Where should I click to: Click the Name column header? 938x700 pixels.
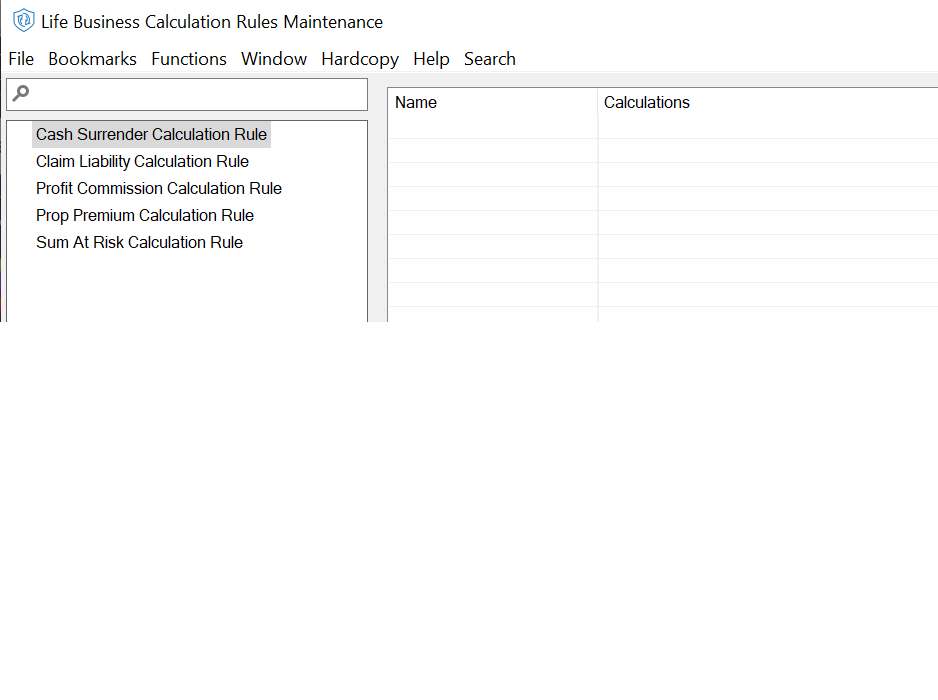click(417, 102)
